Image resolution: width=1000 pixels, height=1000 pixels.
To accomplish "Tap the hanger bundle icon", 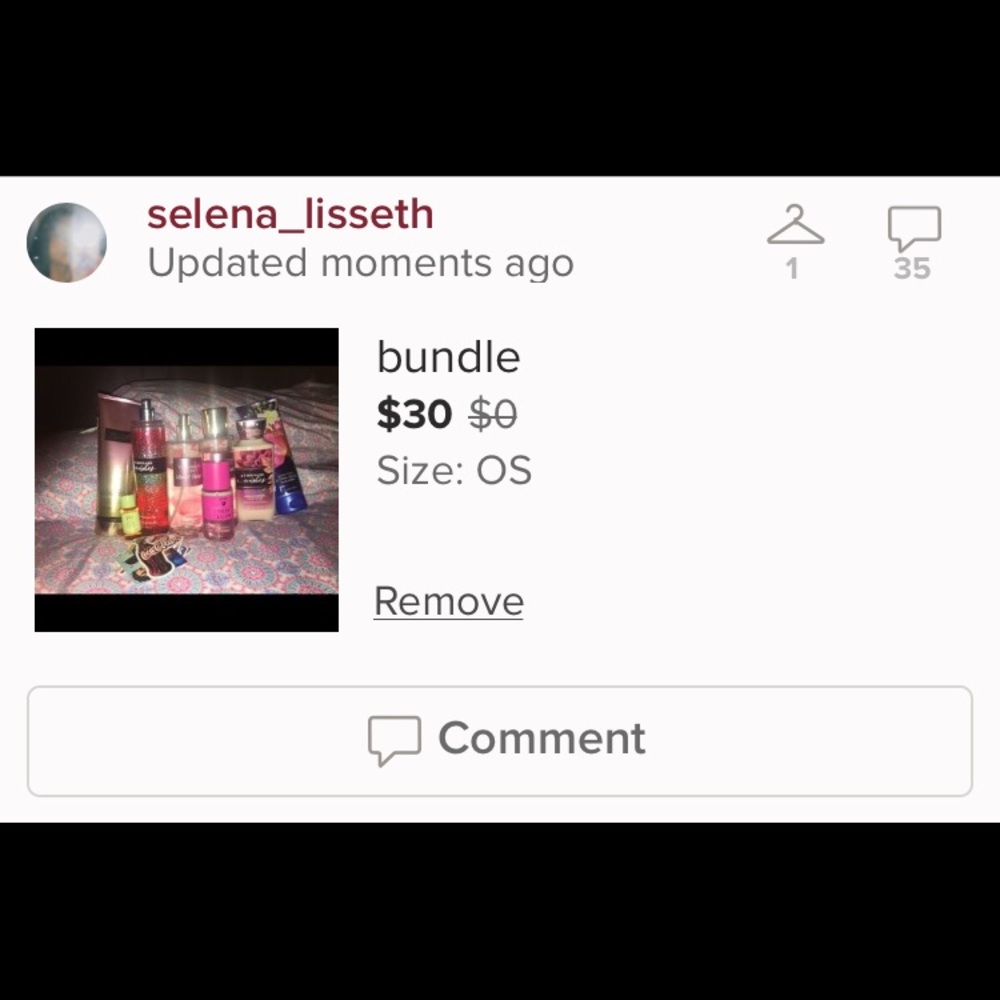I will (x=795, y=224).
